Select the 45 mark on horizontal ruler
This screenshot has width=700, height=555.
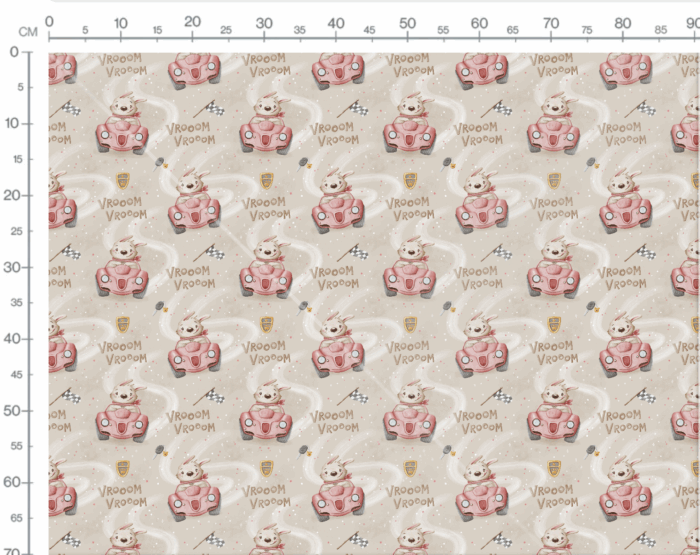point(369,30)
